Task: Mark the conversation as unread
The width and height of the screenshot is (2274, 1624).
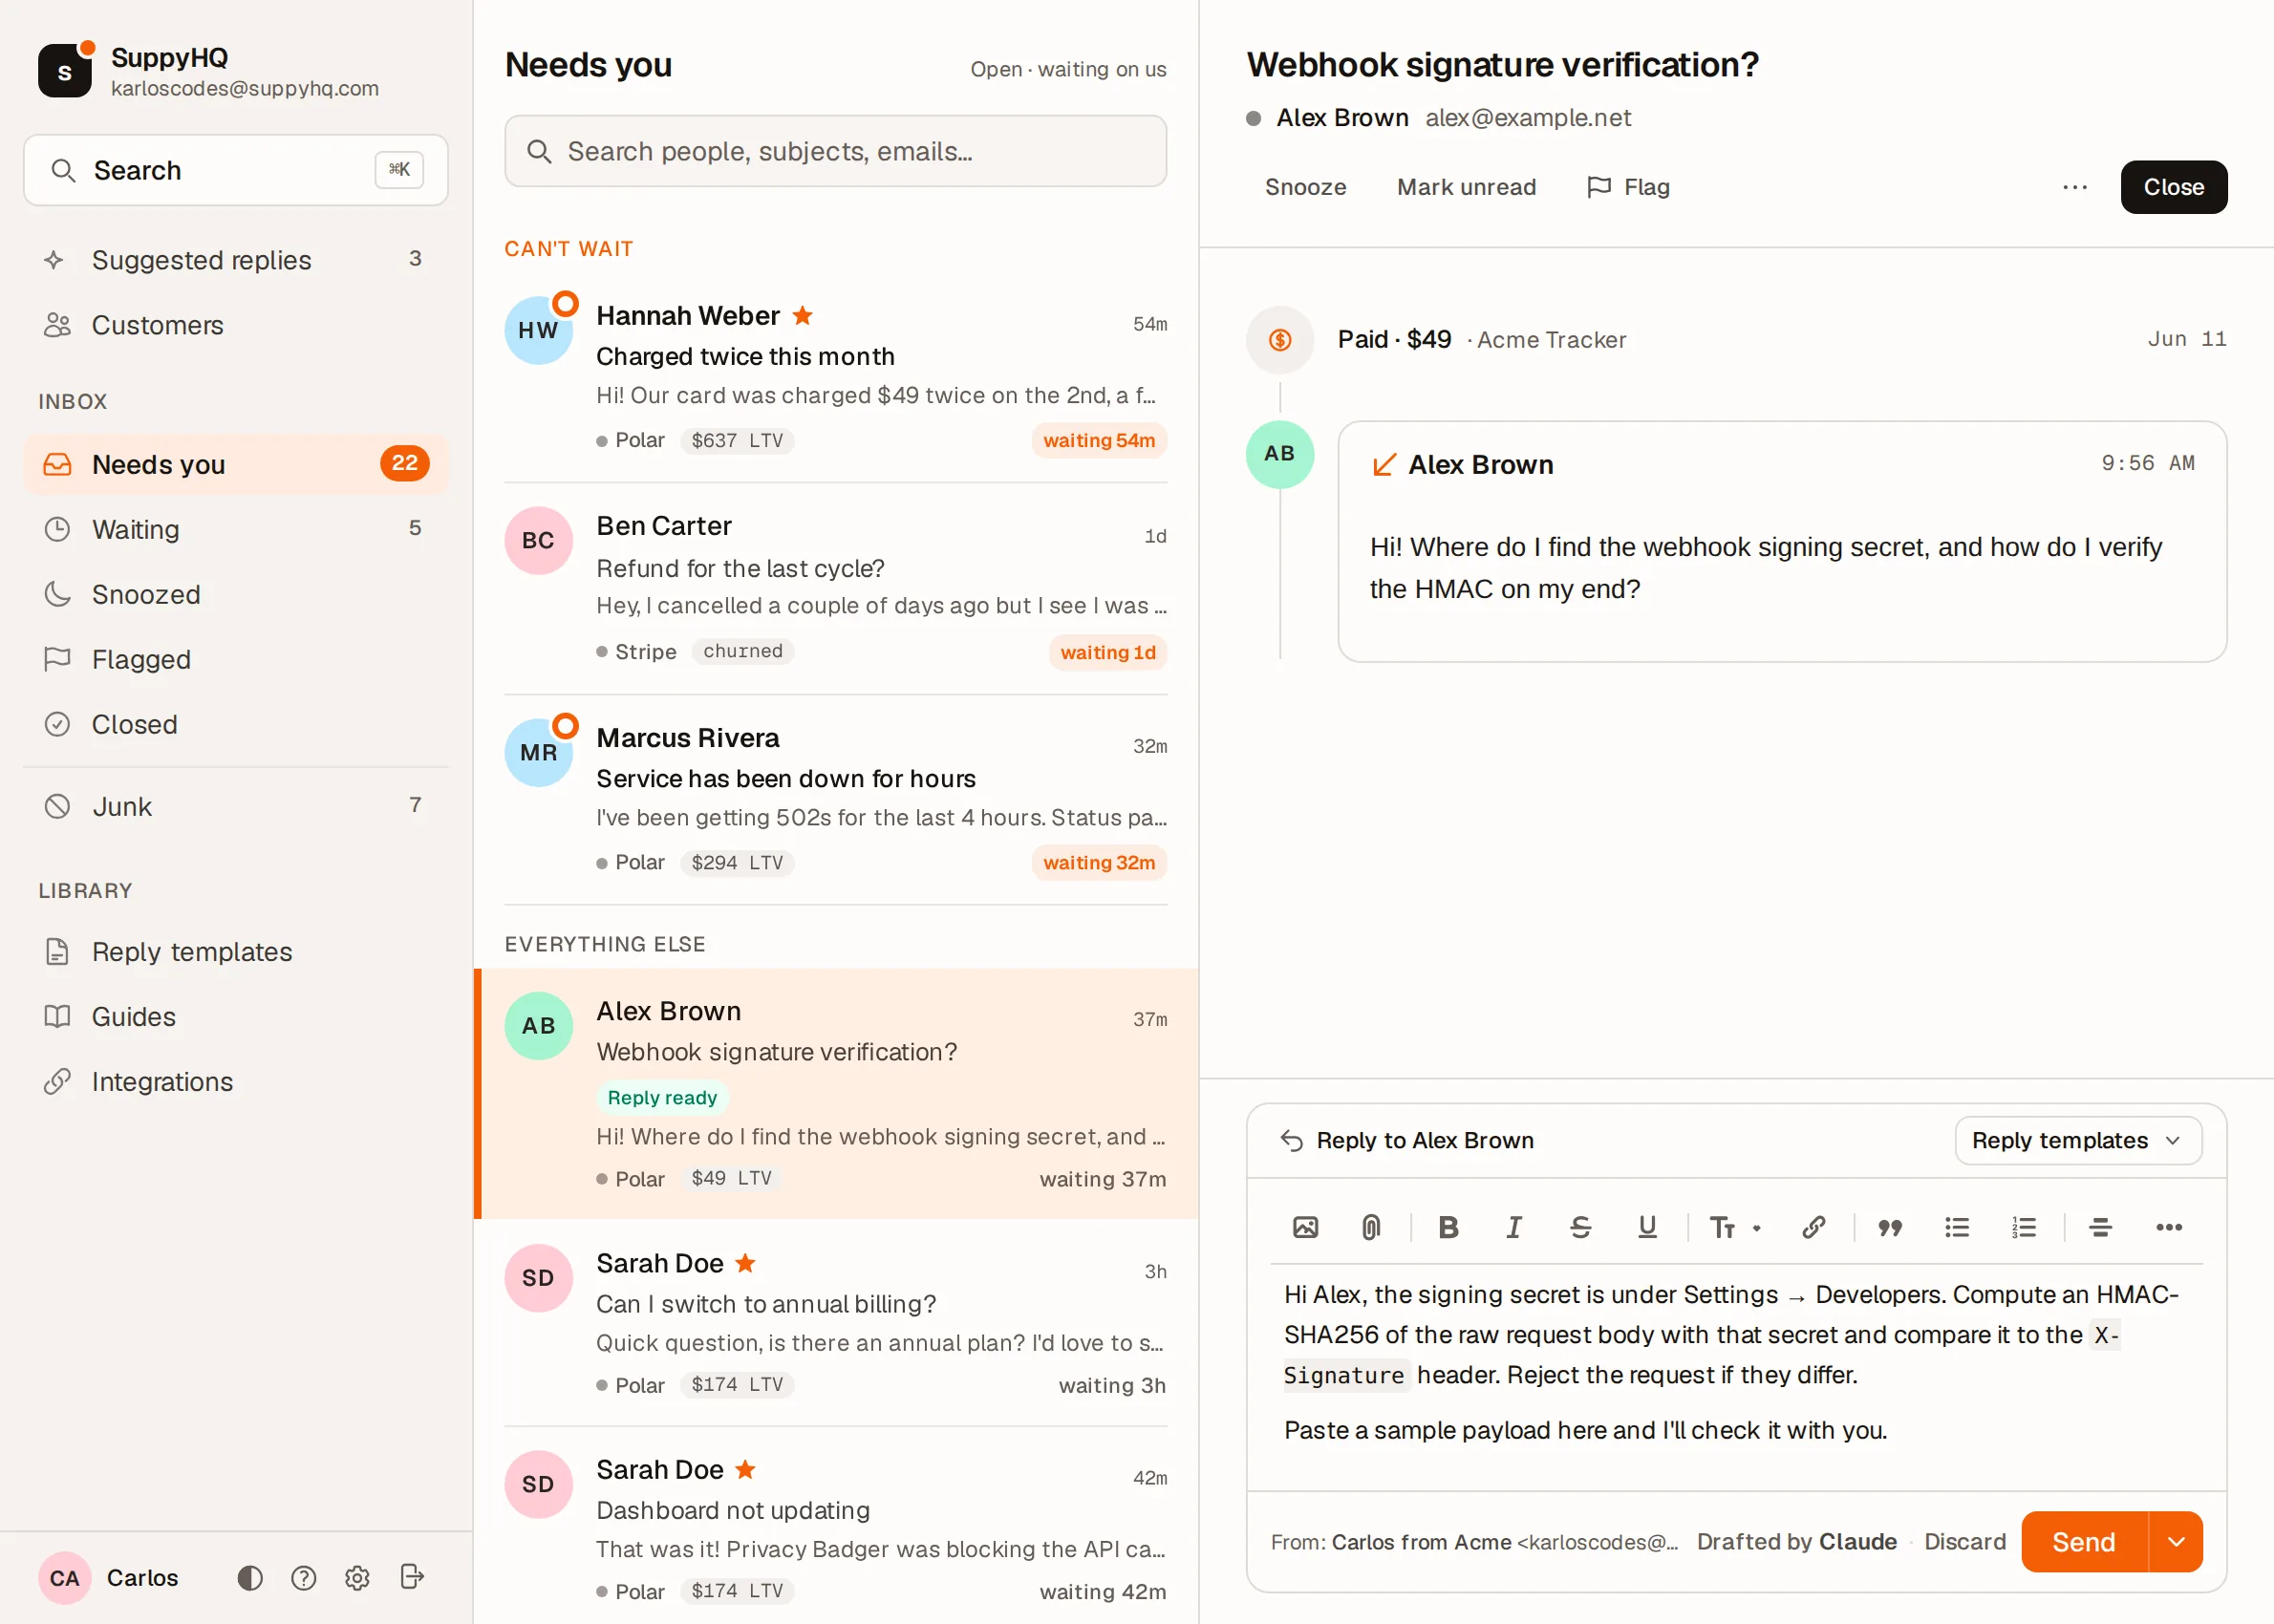Action: pyautogui.click(x=1466, y=187)
